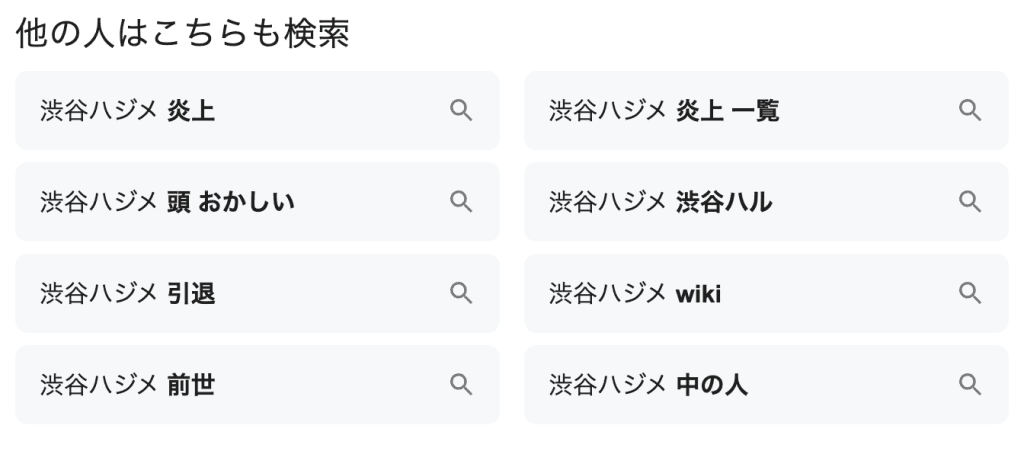Click magnifier icon next to 渋谷ハル suggestion
1024x451 pixels.
(x=969, y=202)
